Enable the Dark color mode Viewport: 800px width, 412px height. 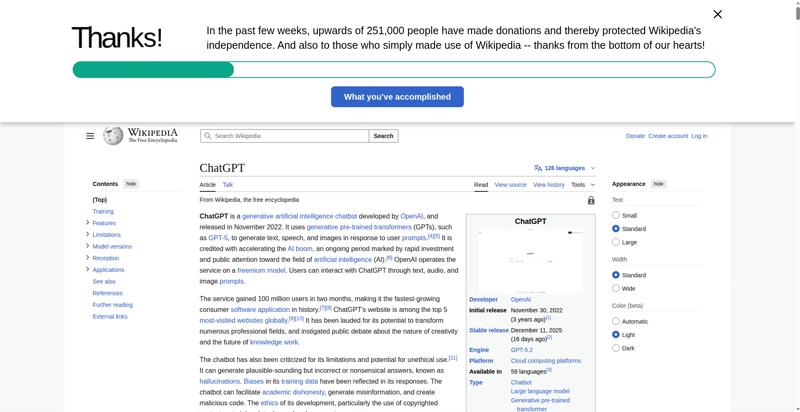coord(616,348)
